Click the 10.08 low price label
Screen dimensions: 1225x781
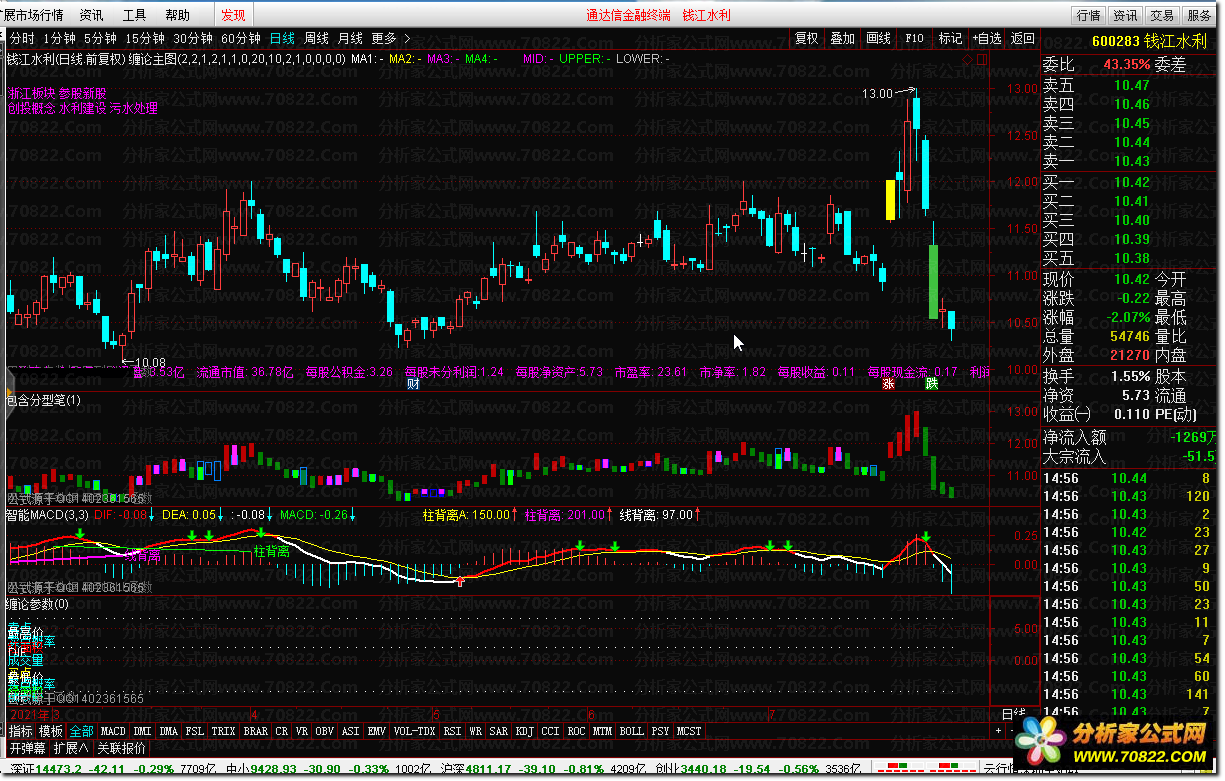coord(150,362)
